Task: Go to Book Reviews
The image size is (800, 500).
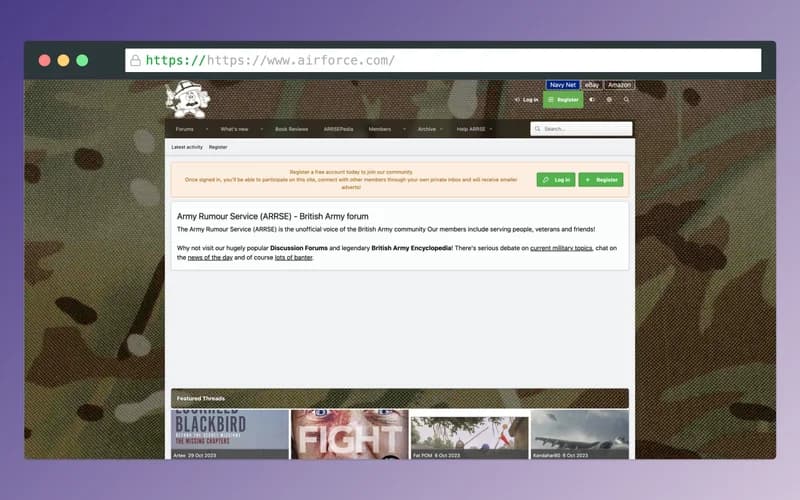Action: tap(291, 129)
